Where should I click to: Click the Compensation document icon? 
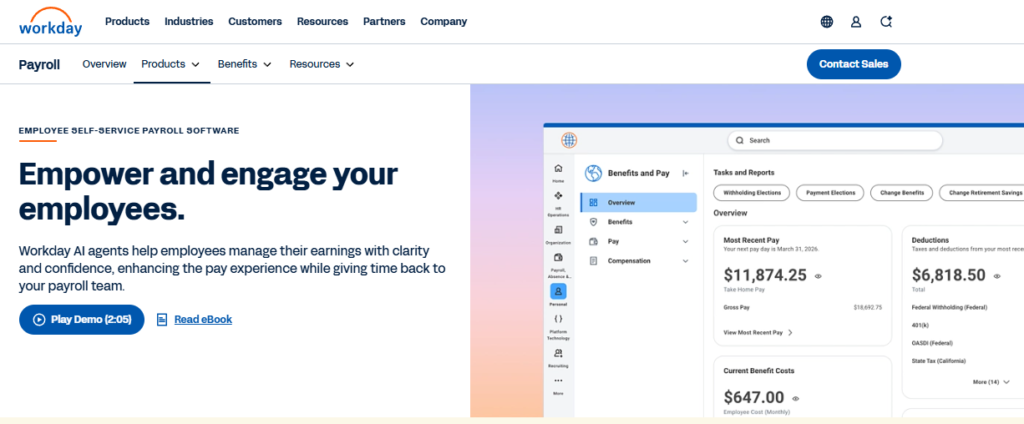pos(593,261)
